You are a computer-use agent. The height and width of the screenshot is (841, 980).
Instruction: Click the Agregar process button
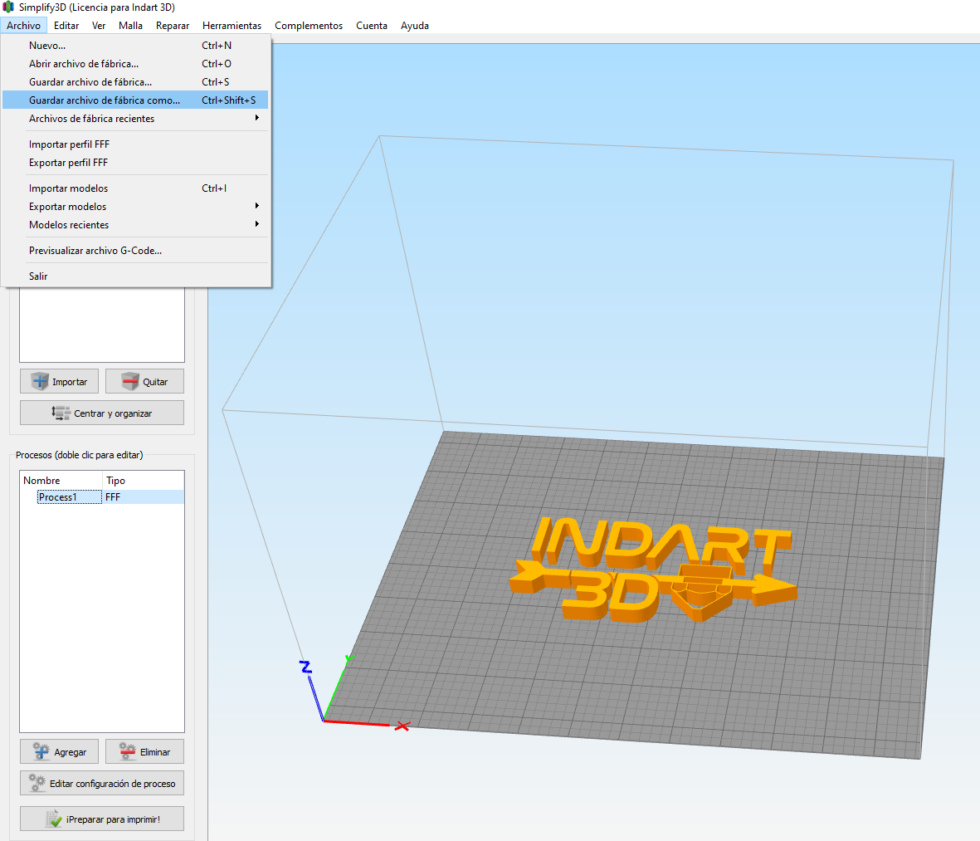59,752
